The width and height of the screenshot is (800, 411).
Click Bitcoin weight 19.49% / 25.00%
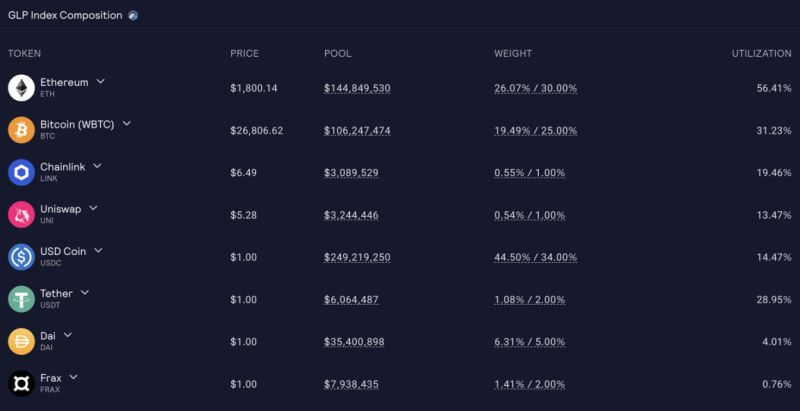(535, 130)
